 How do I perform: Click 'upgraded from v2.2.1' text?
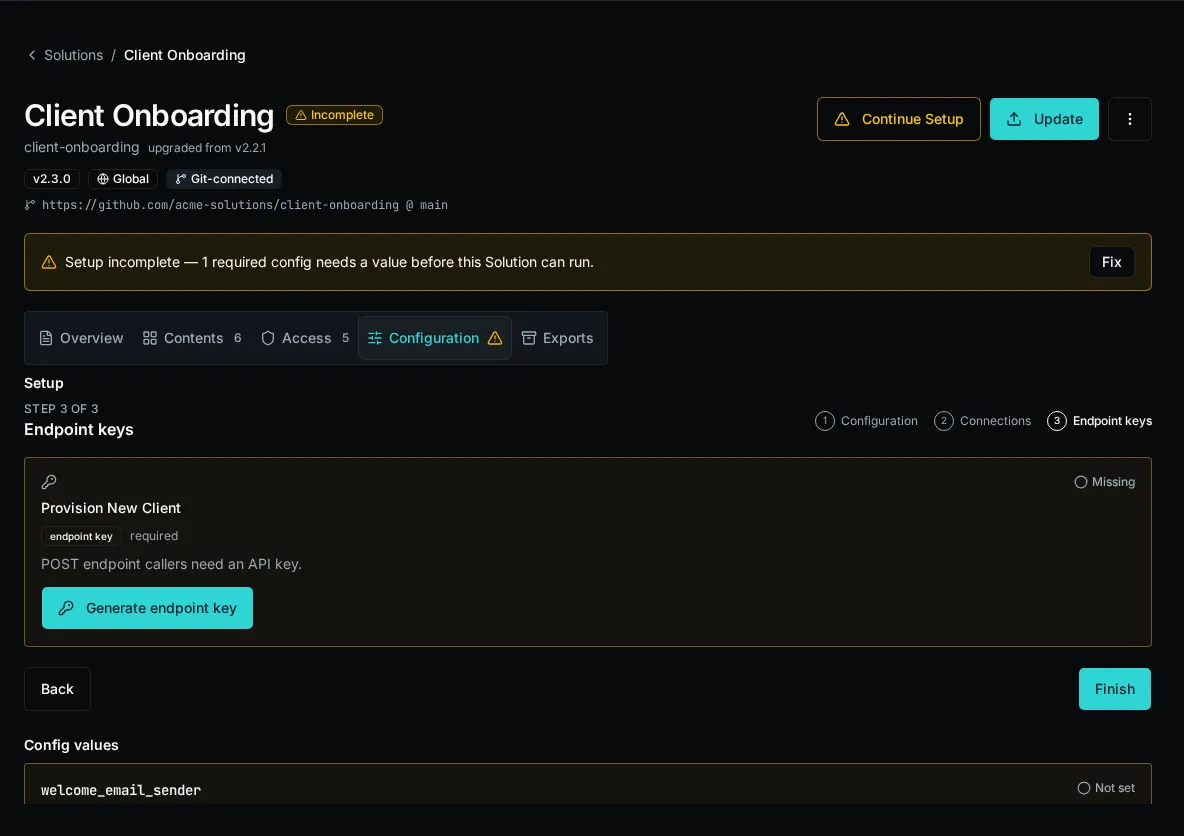pyautogui.click(x=207, y=148)
